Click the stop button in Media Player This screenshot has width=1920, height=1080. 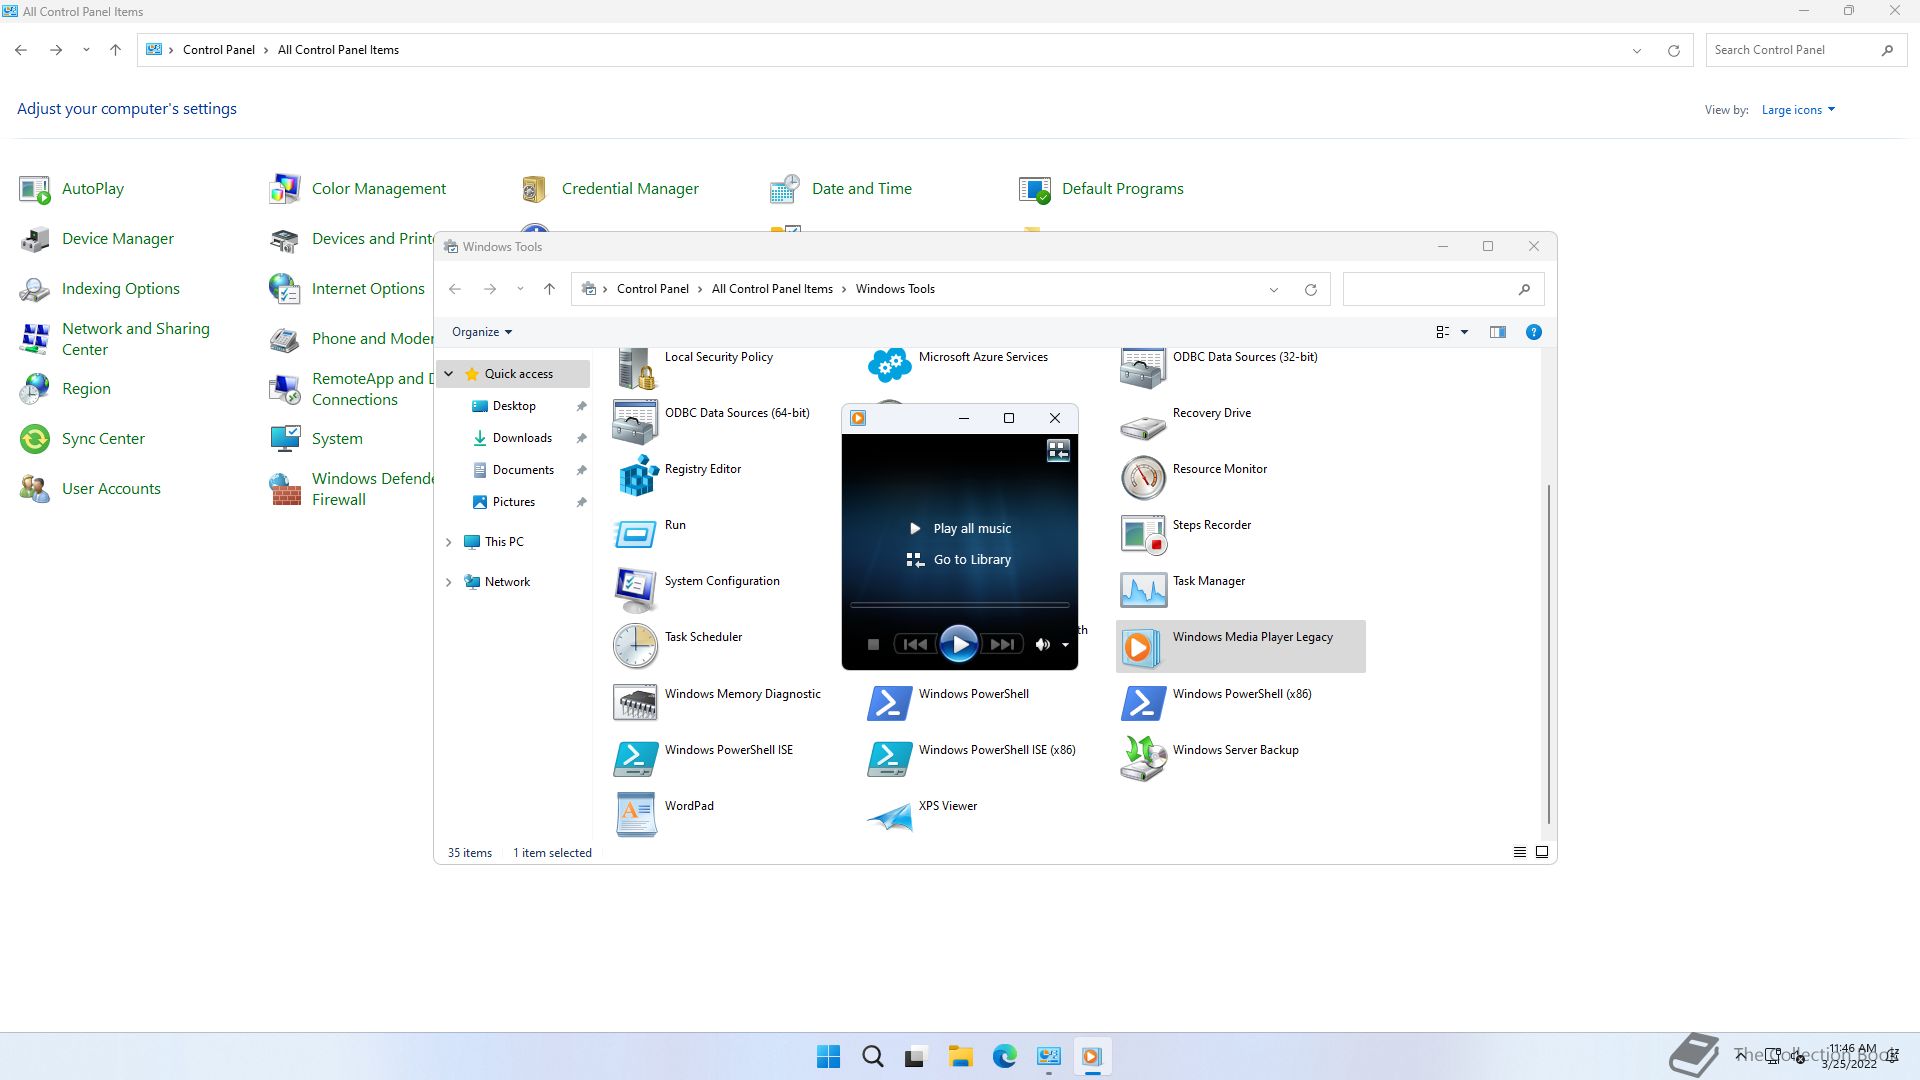pyautogui.click(x=873, y=645)
